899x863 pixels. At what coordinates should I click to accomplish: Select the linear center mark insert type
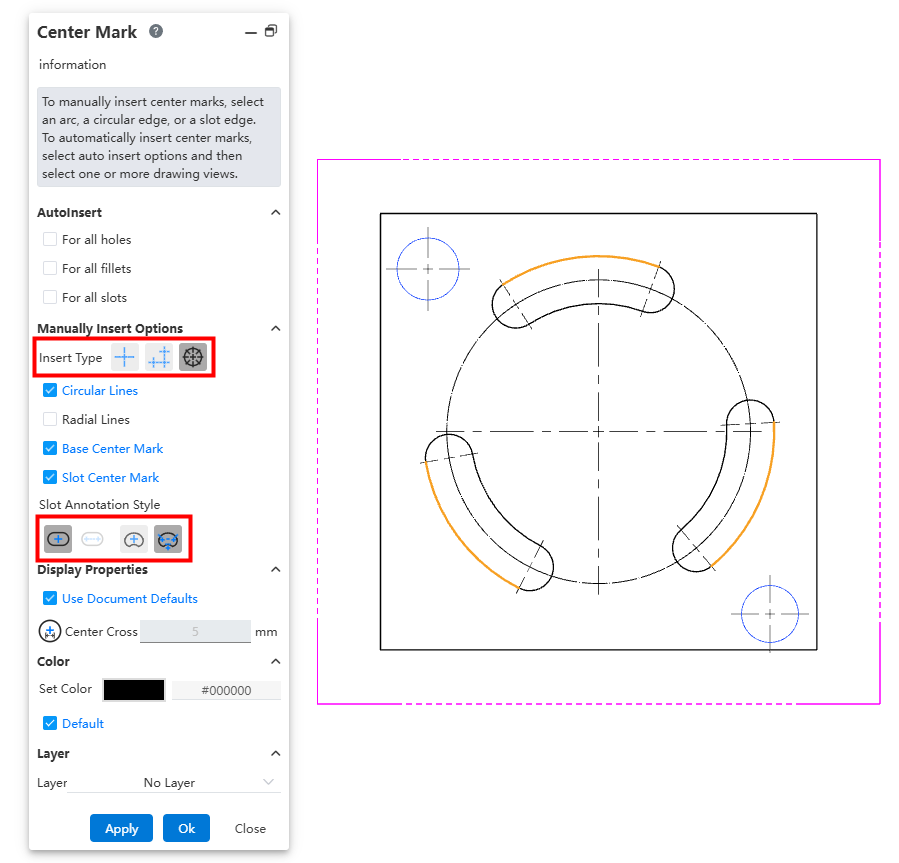click(x=159, y=357)
